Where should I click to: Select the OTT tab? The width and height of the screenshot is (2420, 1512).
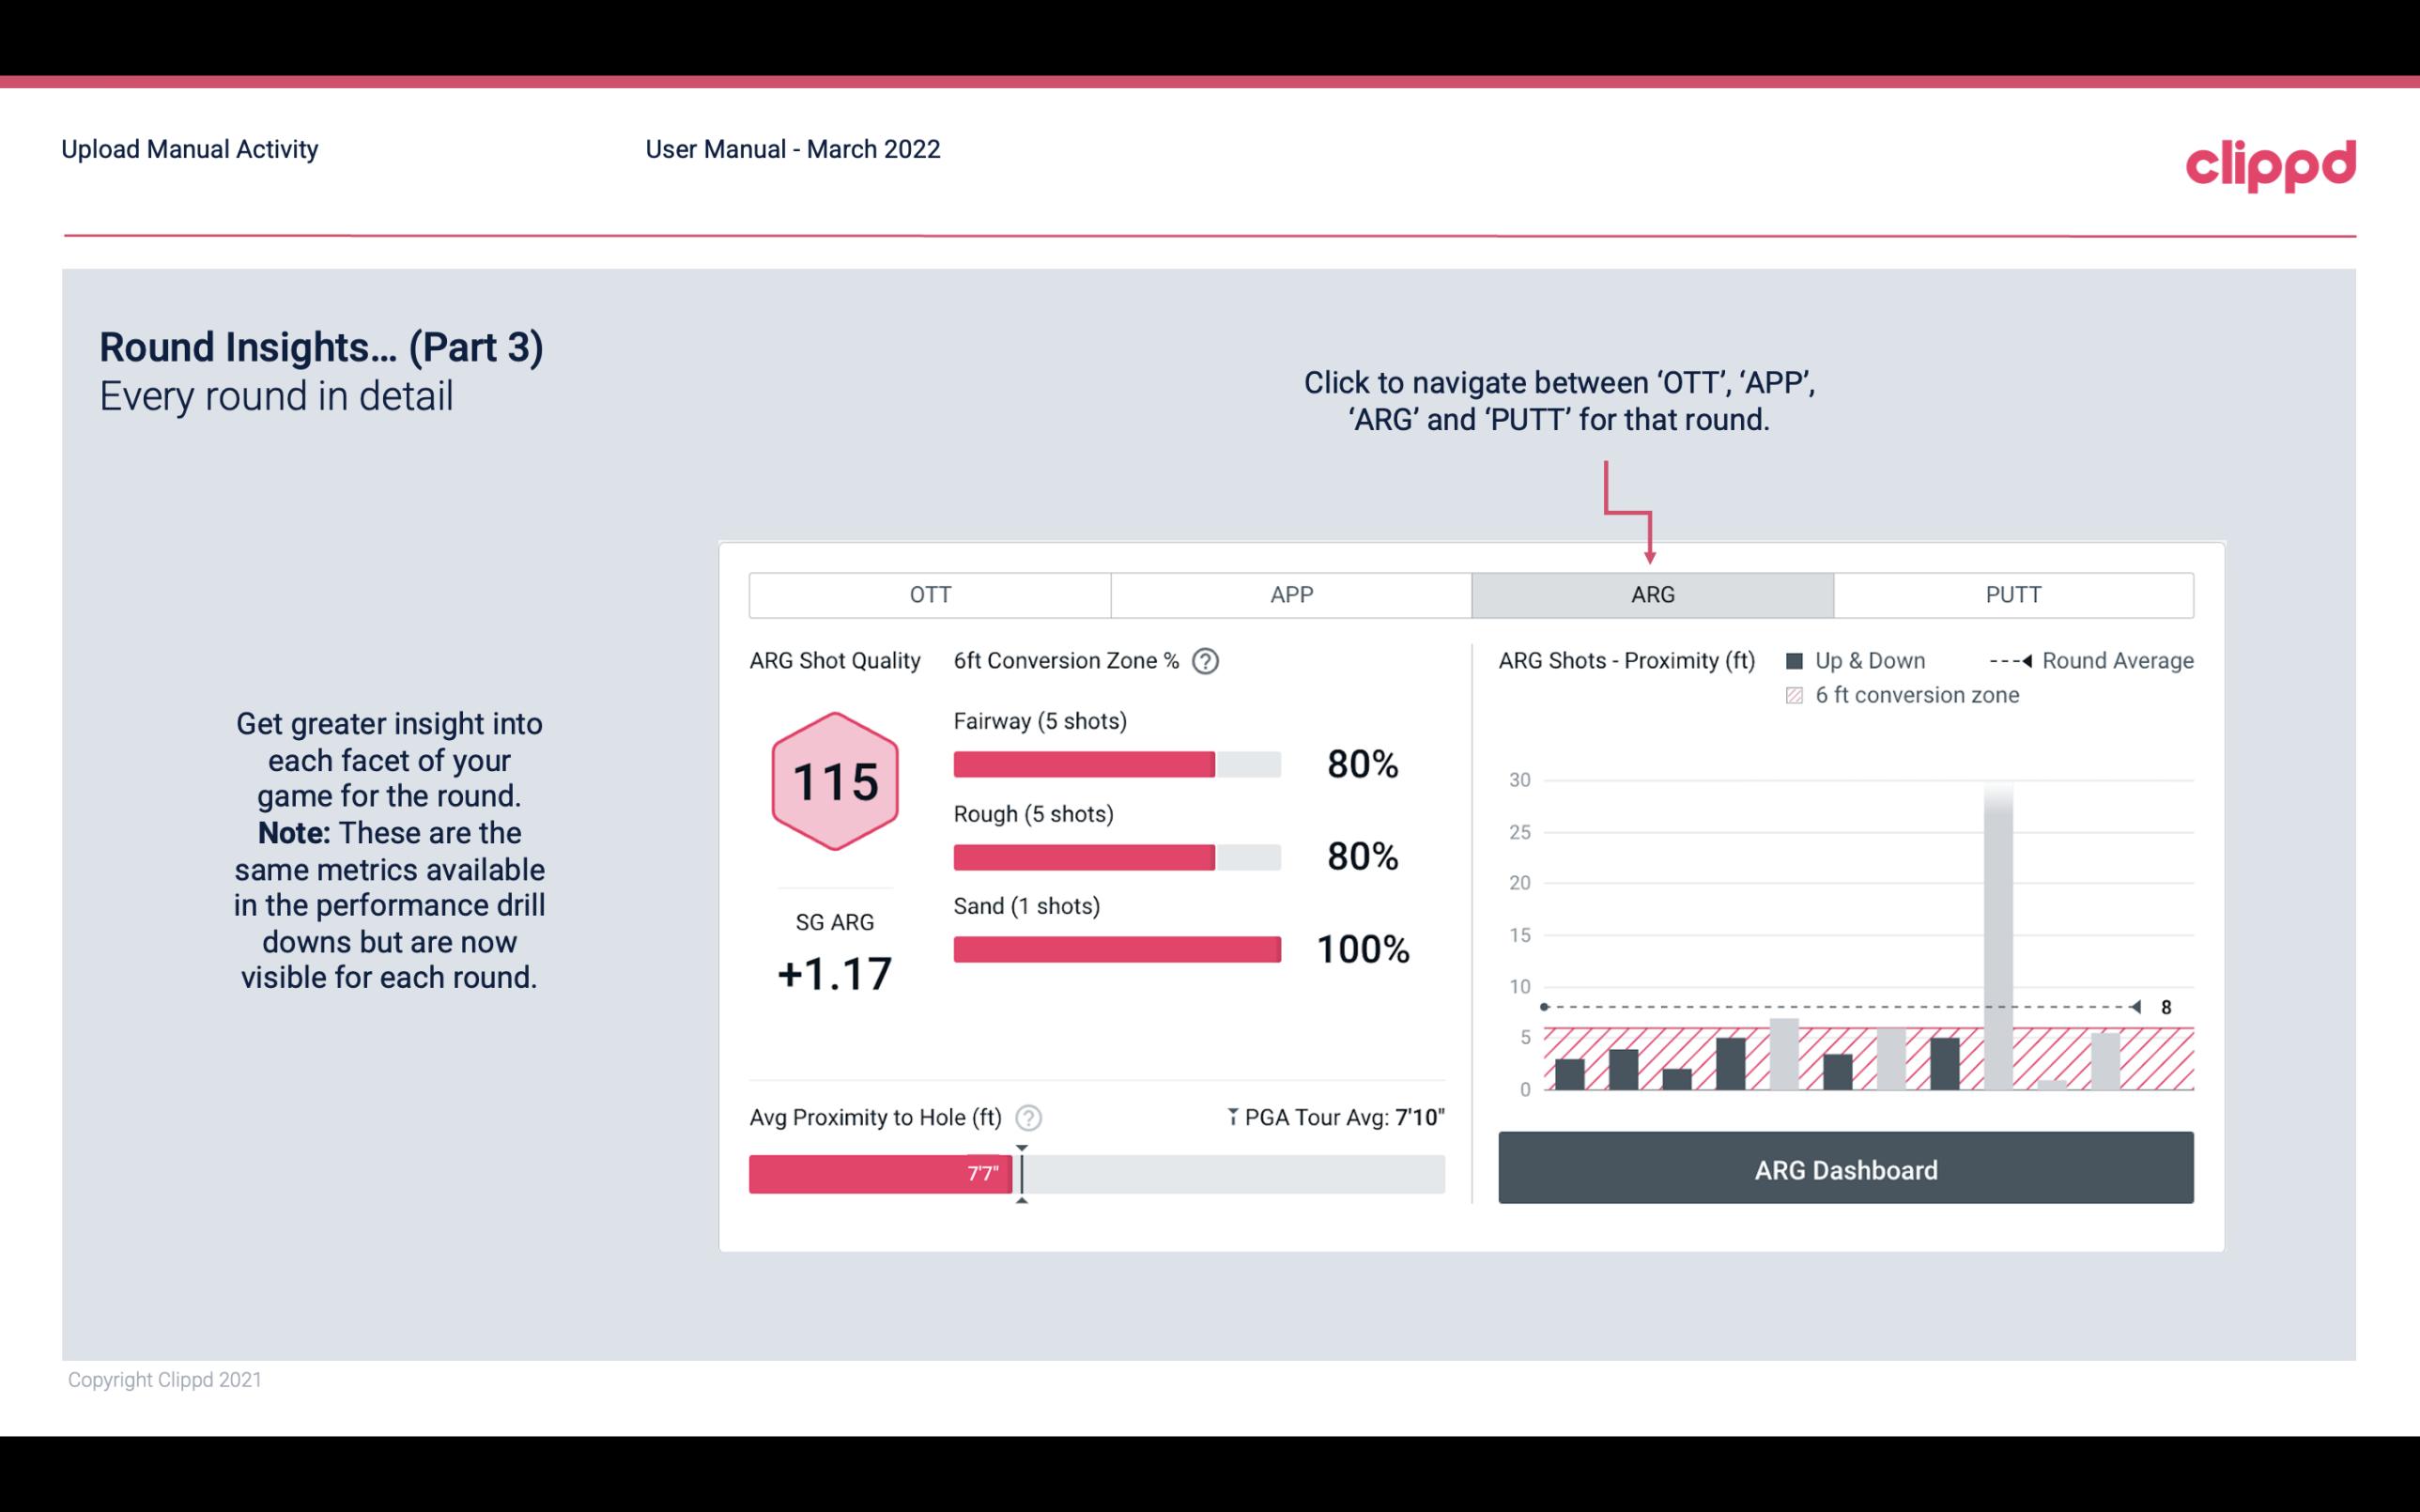click(x=928, y=594)
